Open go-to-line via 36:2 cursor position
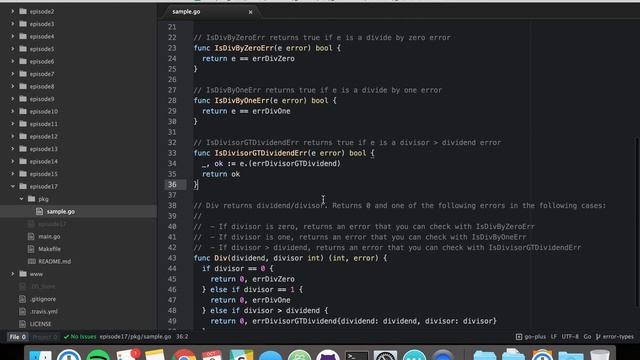Image resolution: width=640 pixels, height=360 pixels. click(x=182, y=337)
